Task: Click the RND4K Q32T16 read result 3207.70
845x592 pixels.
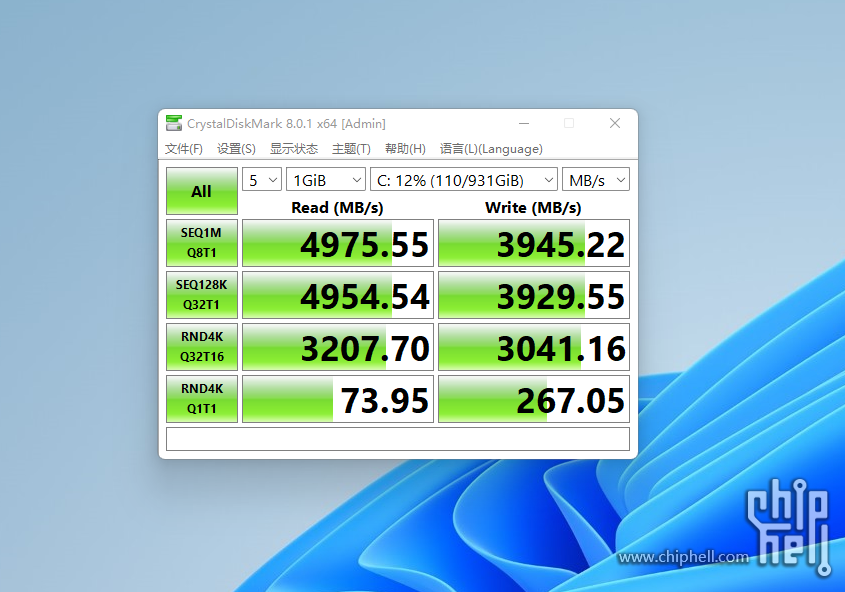Action: 338,347
